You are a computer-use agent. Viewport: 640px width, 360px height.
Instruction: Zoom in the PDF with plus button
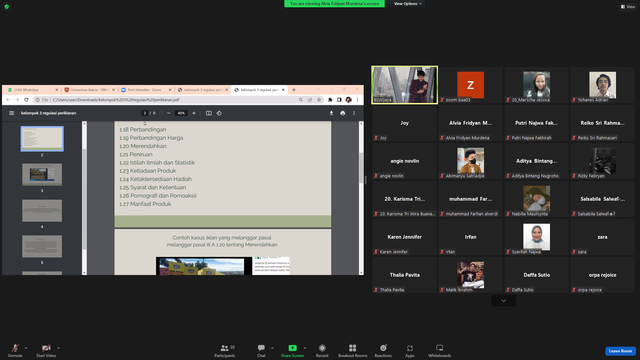pos(194,113)
